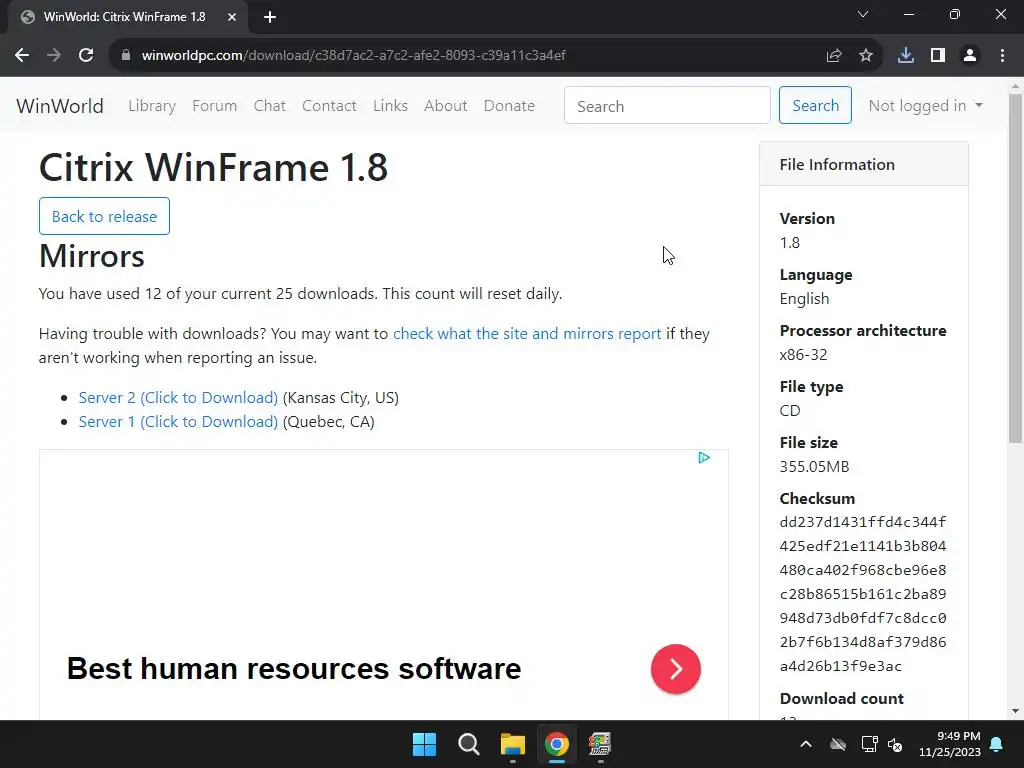Click the AdChoices icon on the ad
The height and width of the screenshot is (768, 1024).
pyautogui.click(x=704, y=458)
